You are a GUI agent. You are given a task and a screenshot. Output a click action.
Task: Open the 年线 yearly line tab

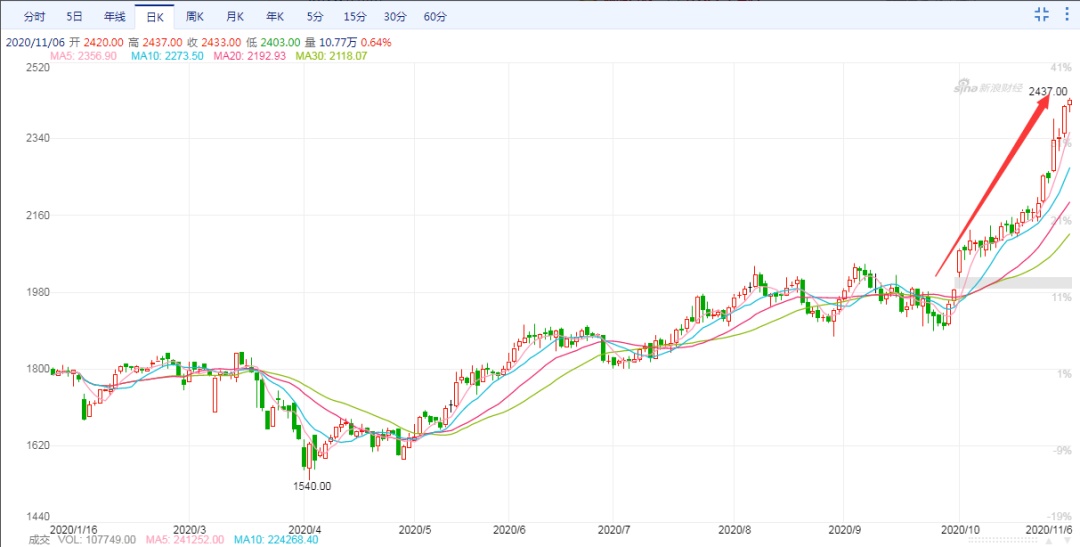[x=114, y=17]
